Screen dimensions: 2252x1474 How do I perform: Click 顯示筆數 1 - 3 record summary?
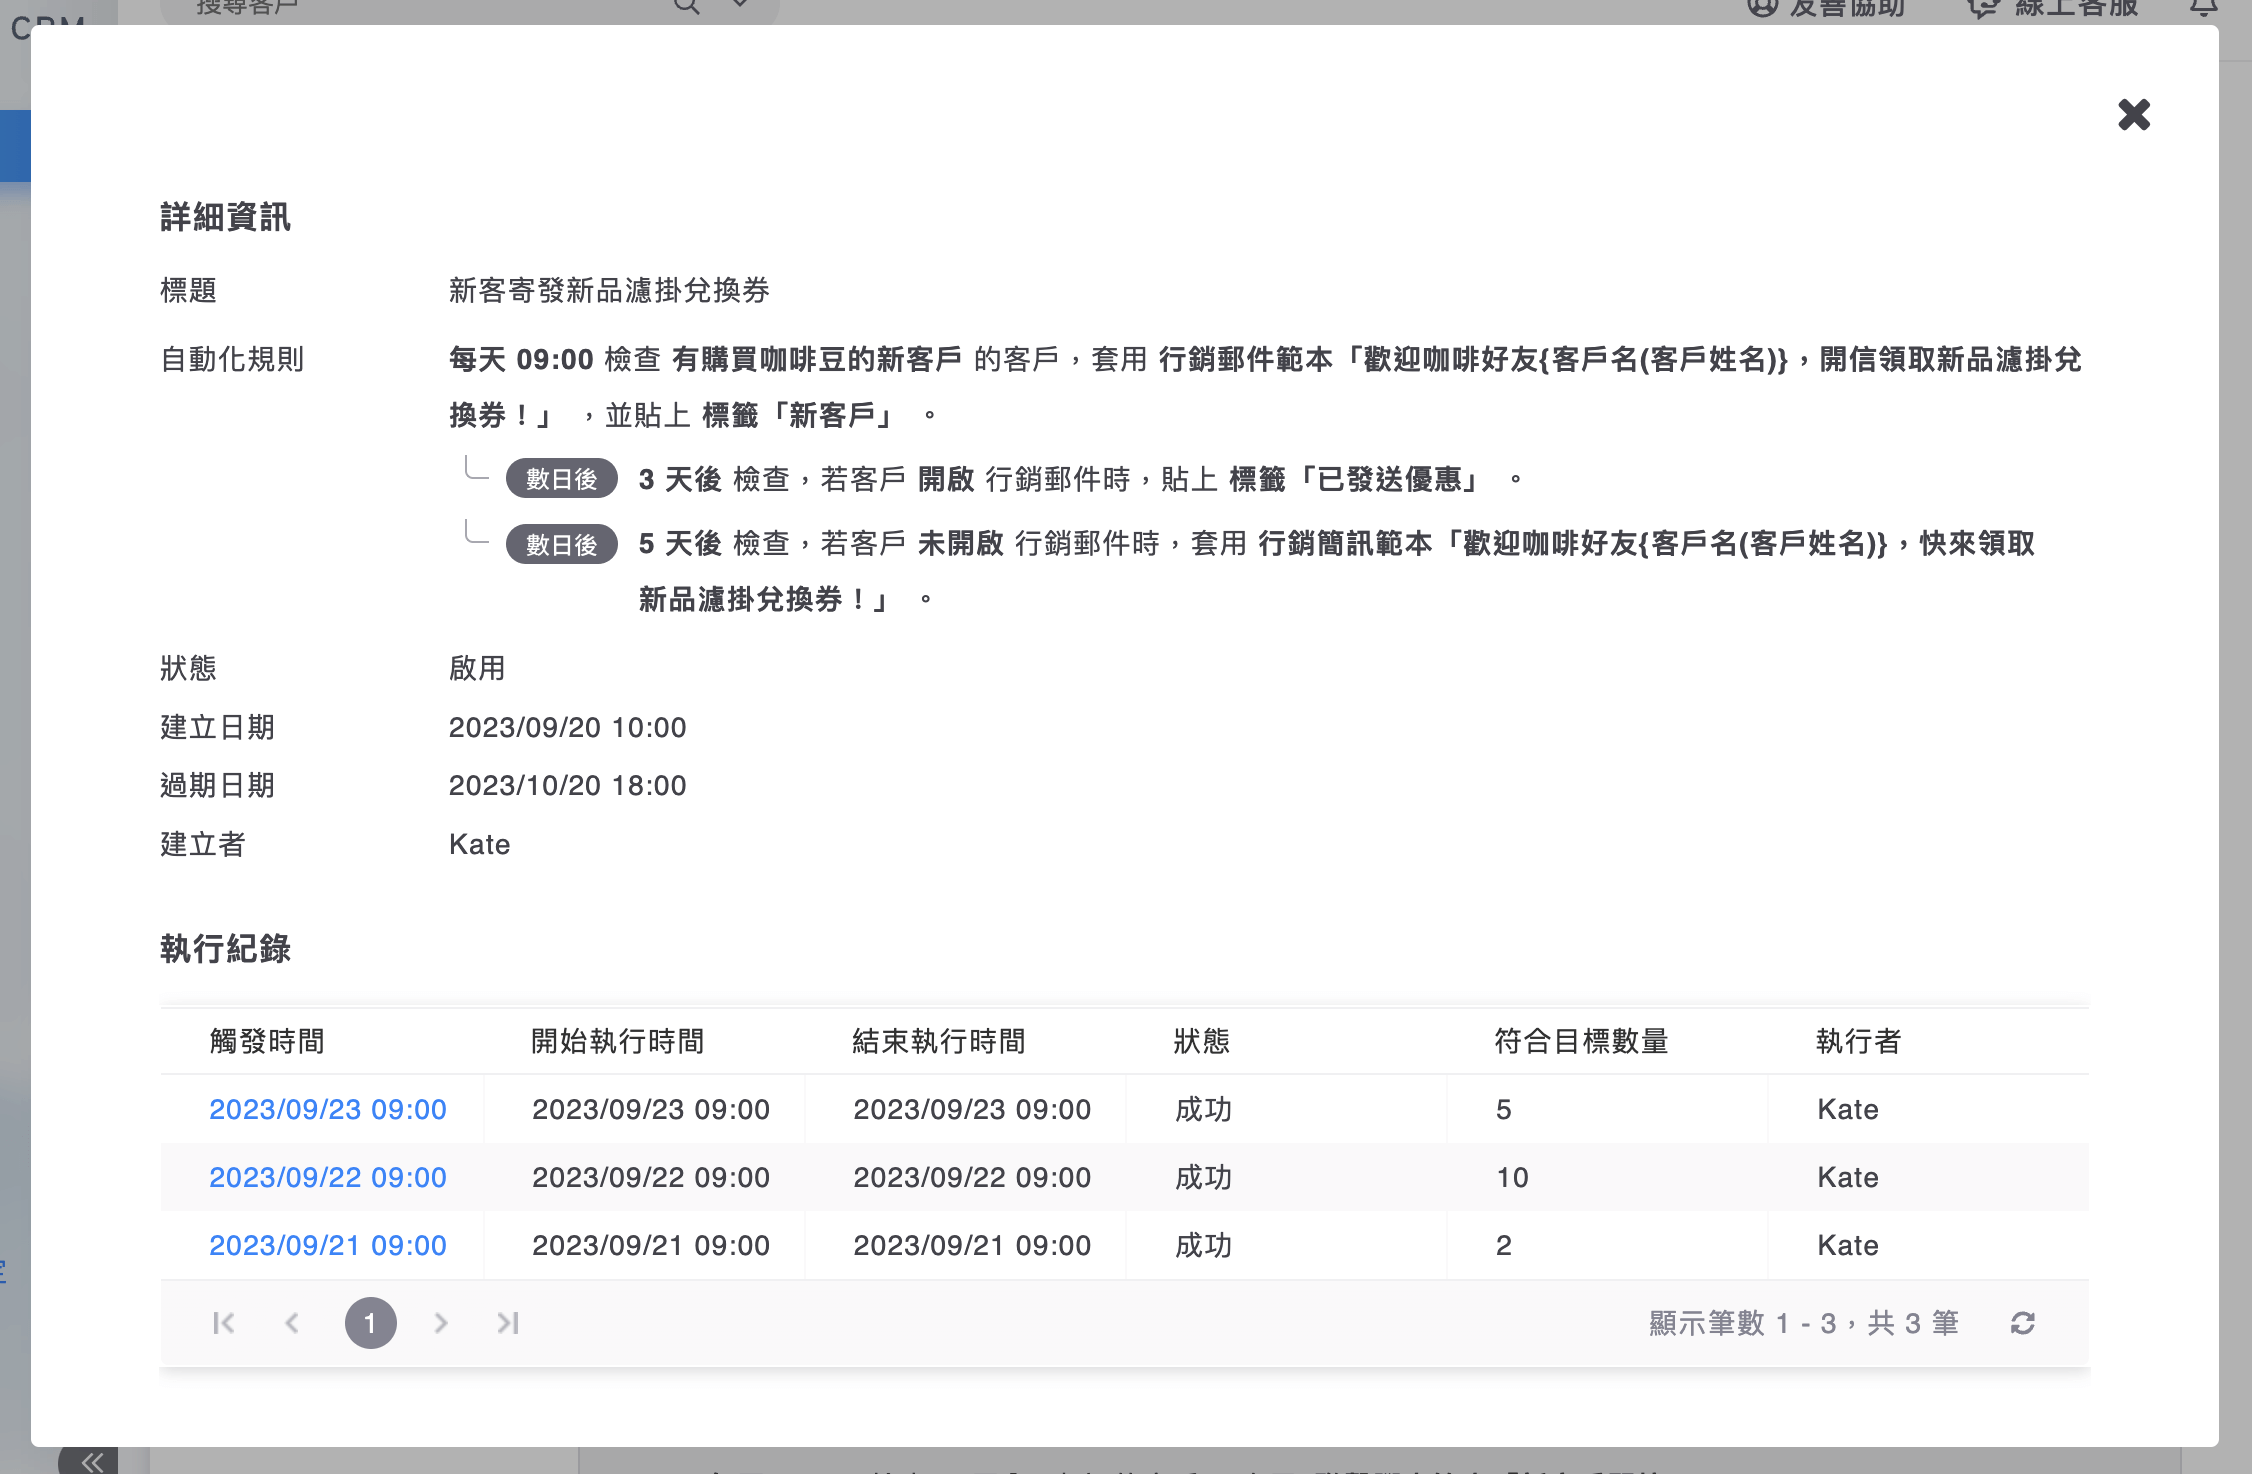point(1803,1323)
